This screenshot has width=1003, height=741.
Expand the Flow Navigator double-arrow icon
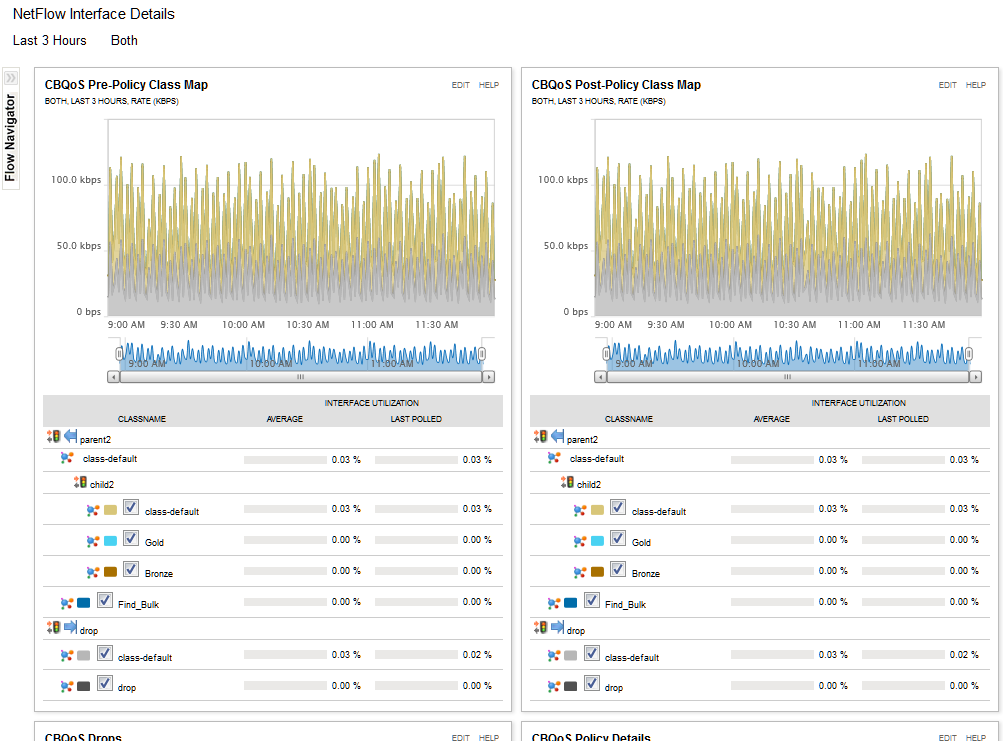tap(11, 78)
